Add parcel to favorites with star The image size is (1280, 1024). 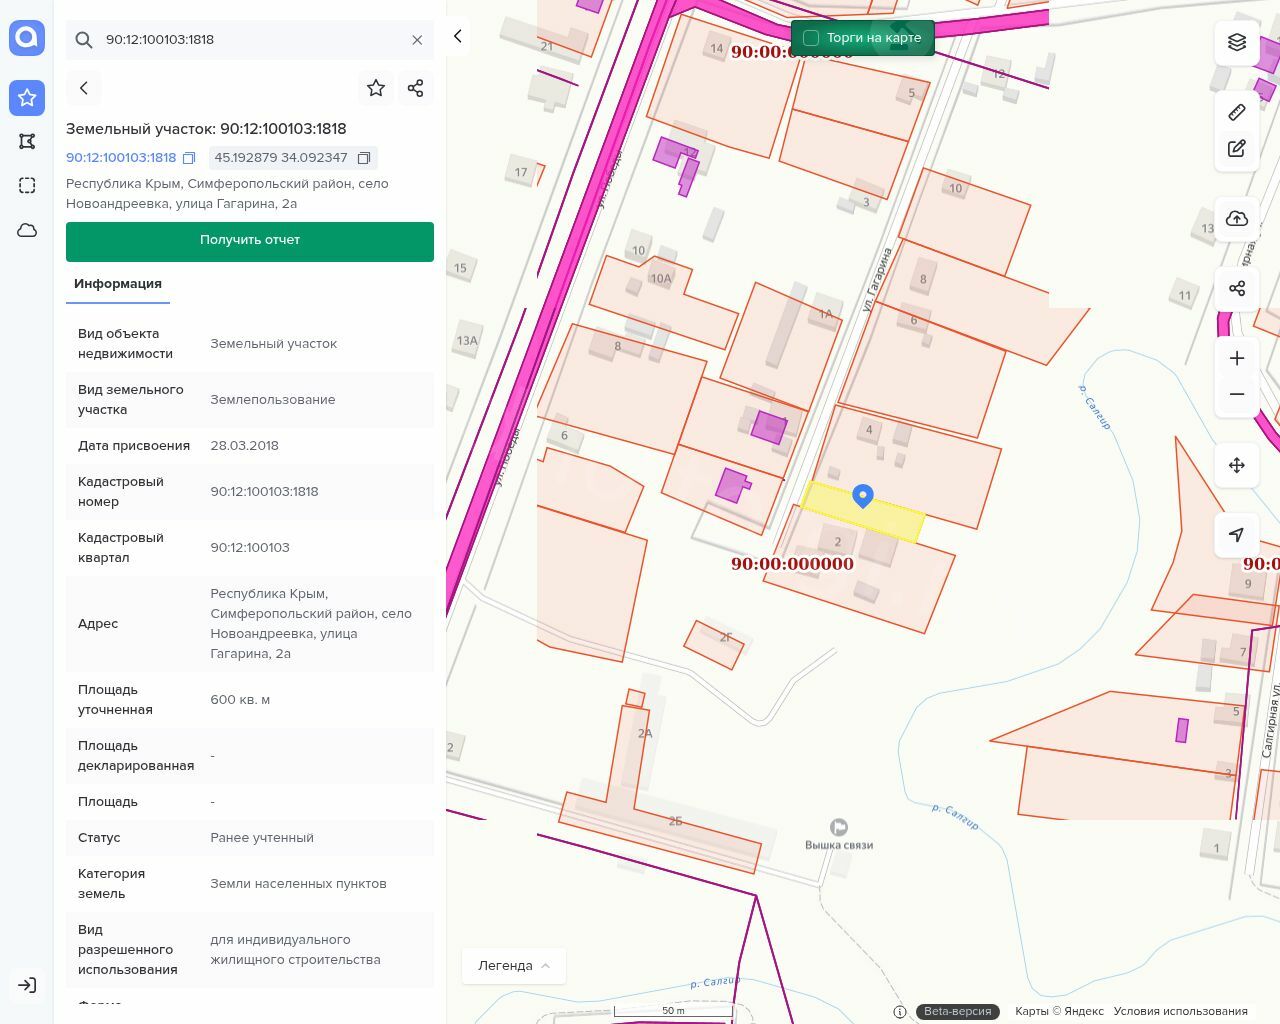click(x=376, y=88)
